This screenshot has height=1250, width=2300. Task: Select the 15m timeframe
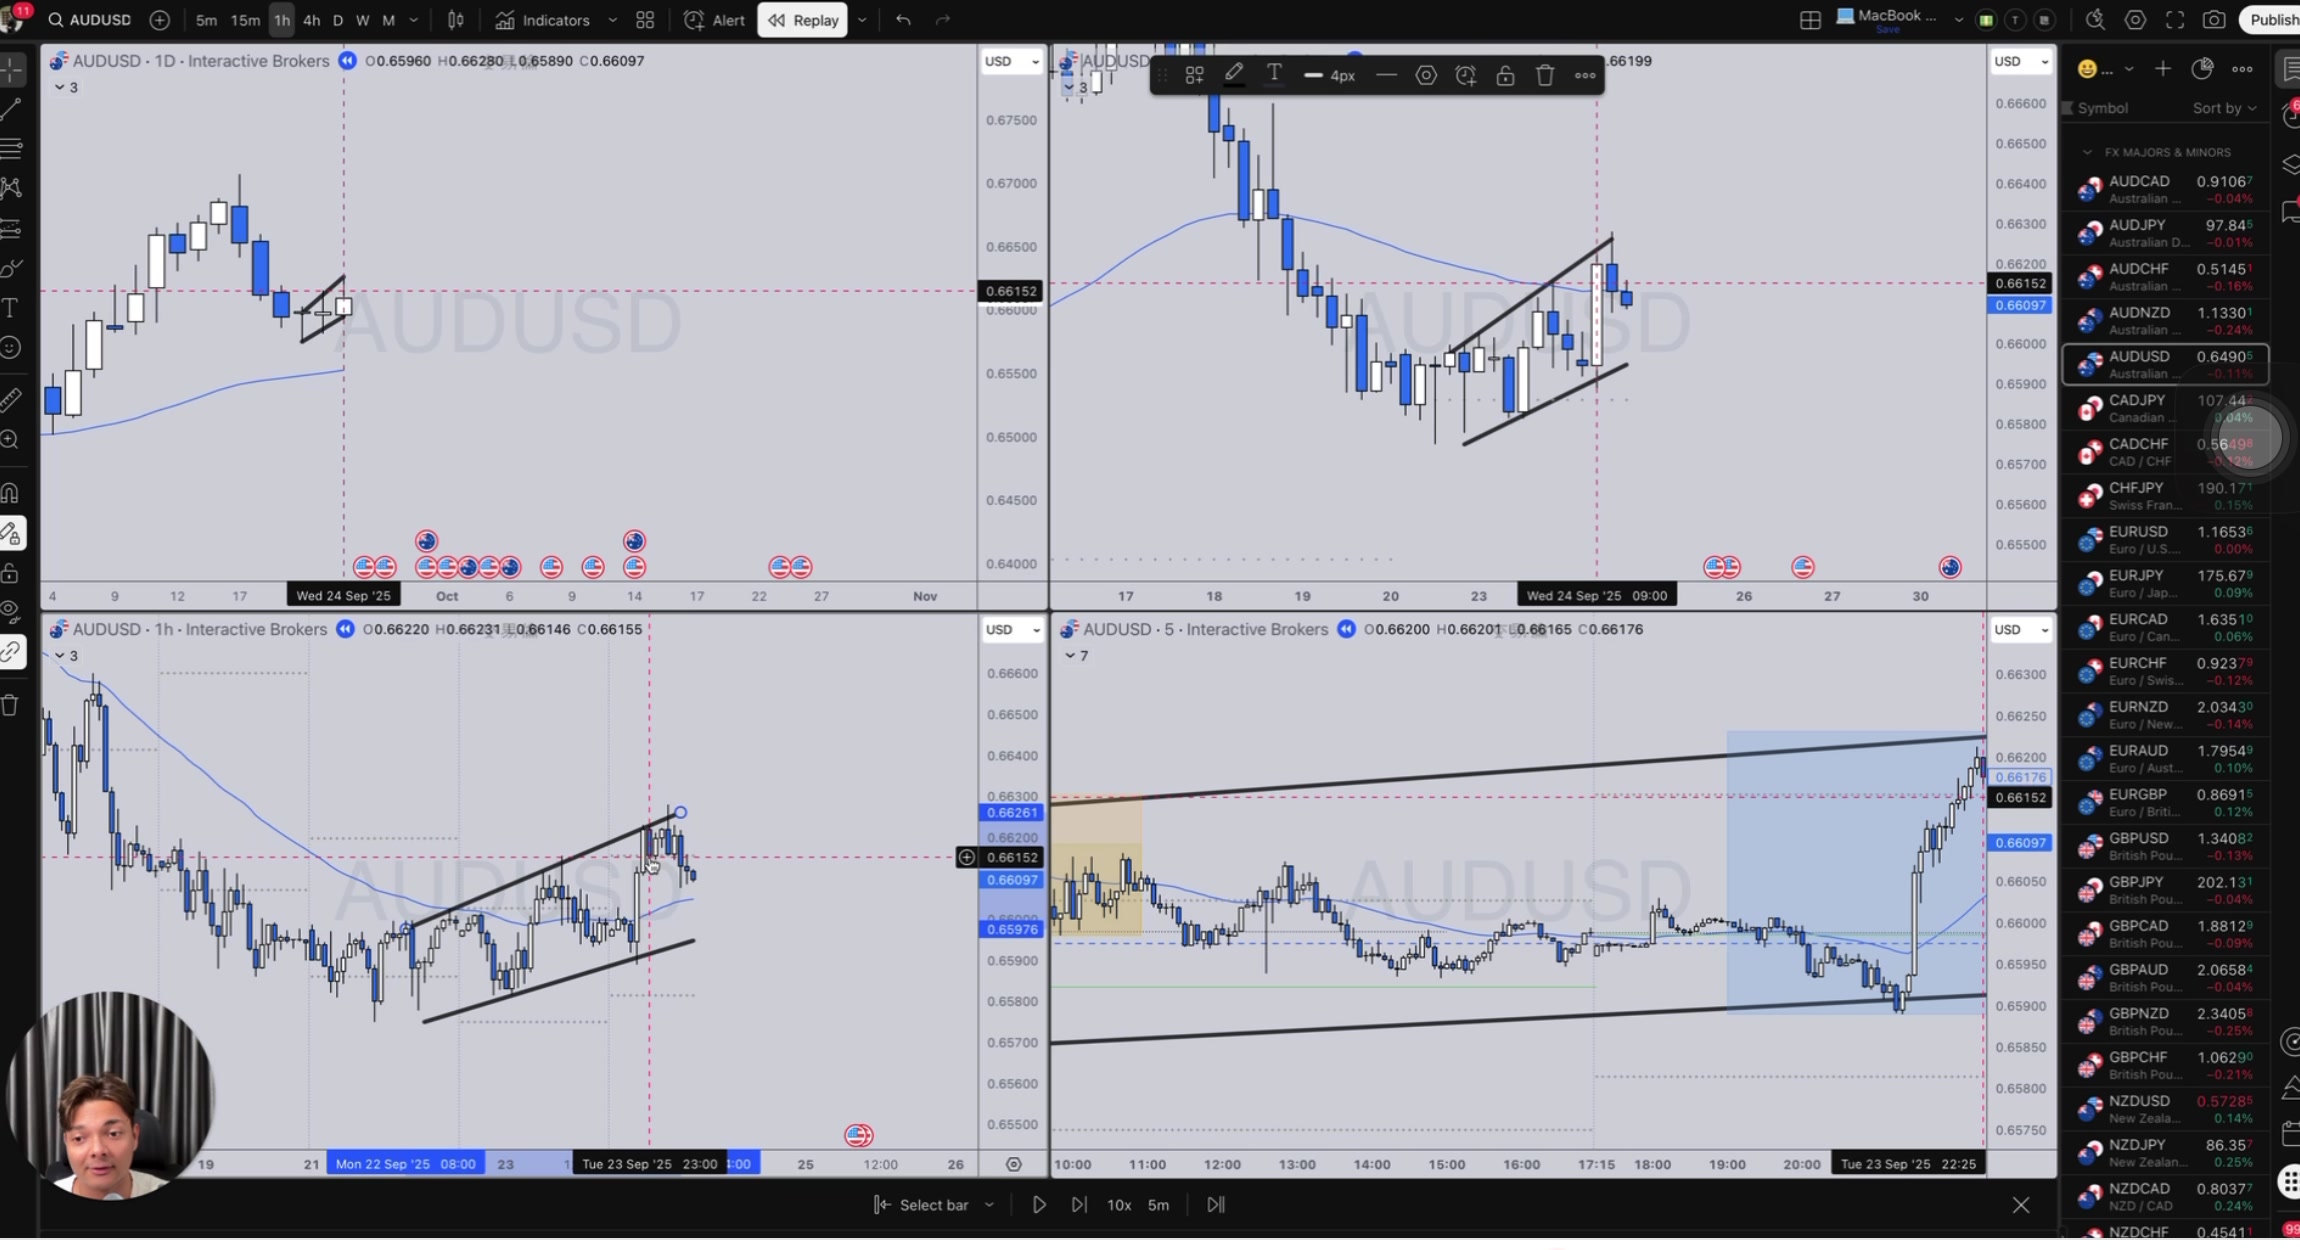click(245, 20)
